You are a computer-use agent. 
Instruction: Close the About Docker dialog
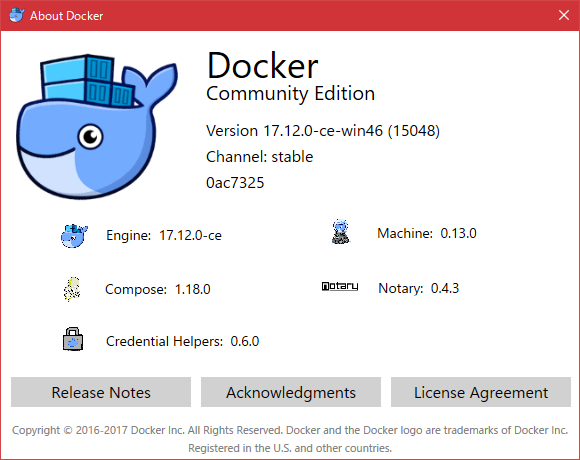(x=564, y=15)
